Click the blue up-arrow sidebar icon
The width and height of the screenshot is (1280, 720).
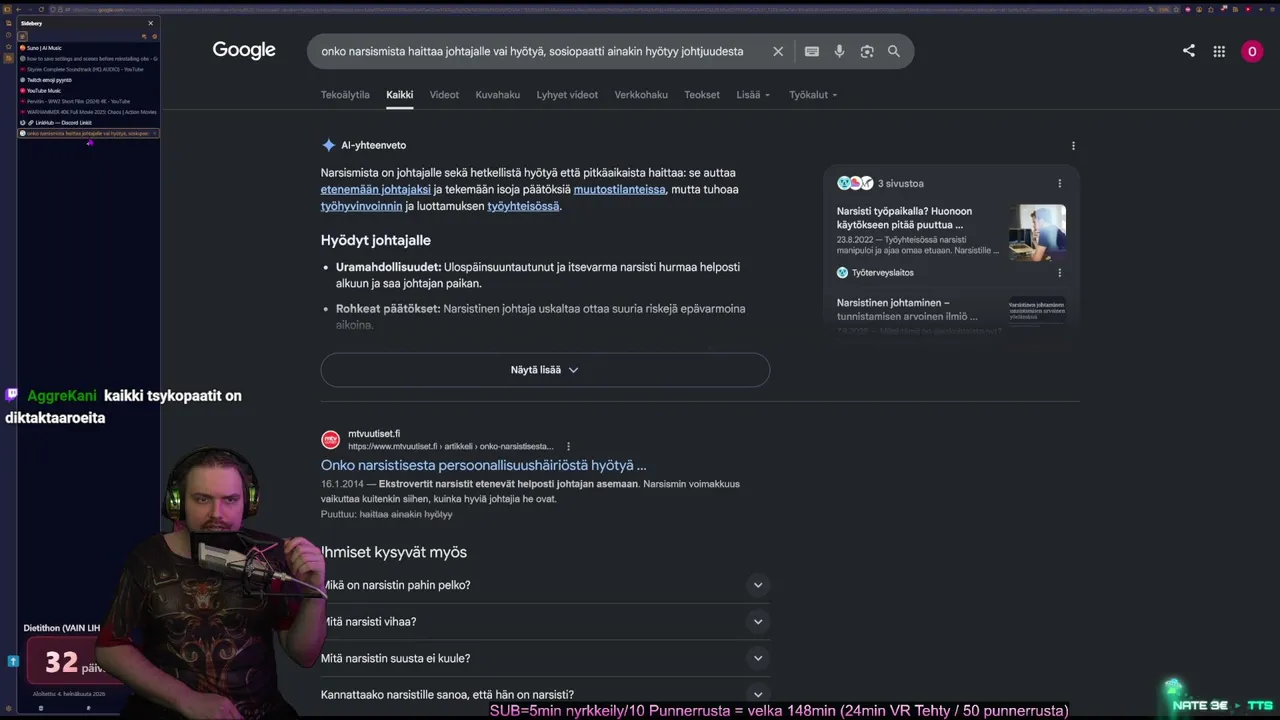(x=13, y=661)
